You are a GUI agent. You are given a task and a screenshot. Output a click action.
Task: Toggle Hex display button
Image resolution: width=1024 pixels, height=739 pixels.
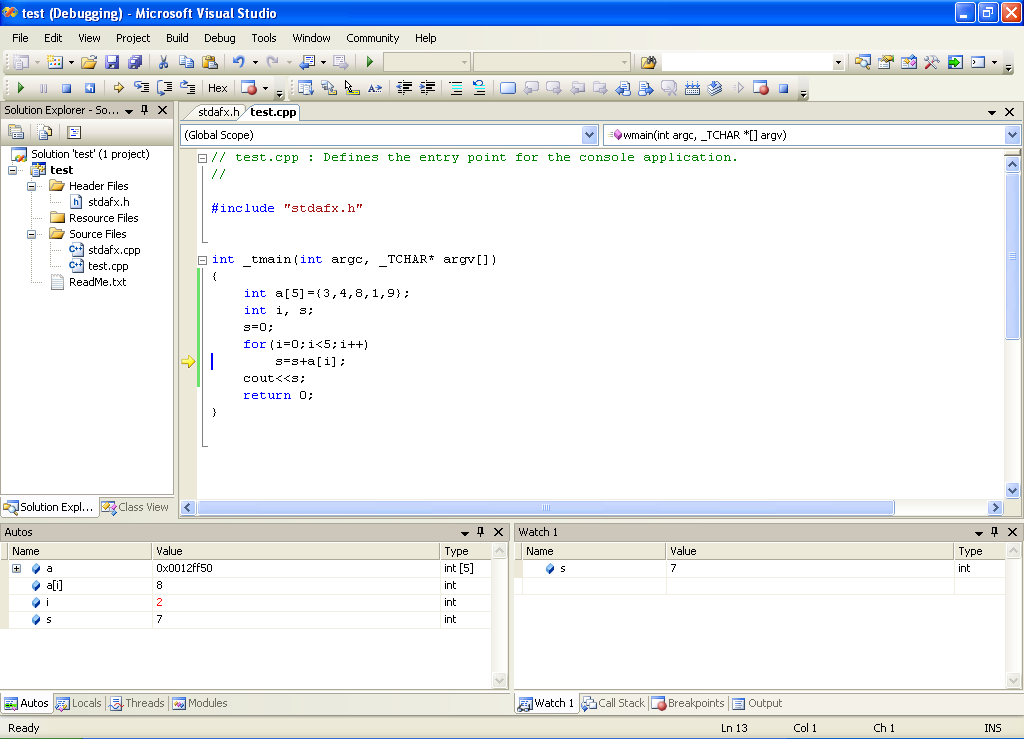217,88
